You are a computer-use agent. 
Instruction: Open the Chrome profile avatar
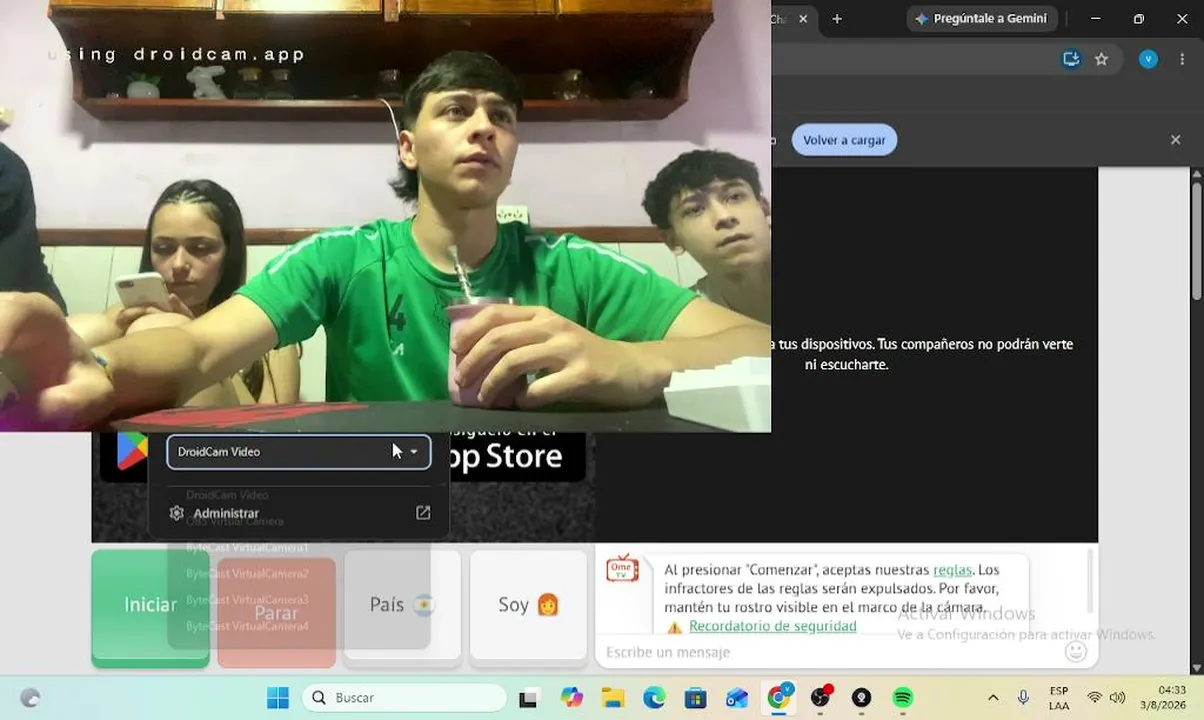point(1148,59)
